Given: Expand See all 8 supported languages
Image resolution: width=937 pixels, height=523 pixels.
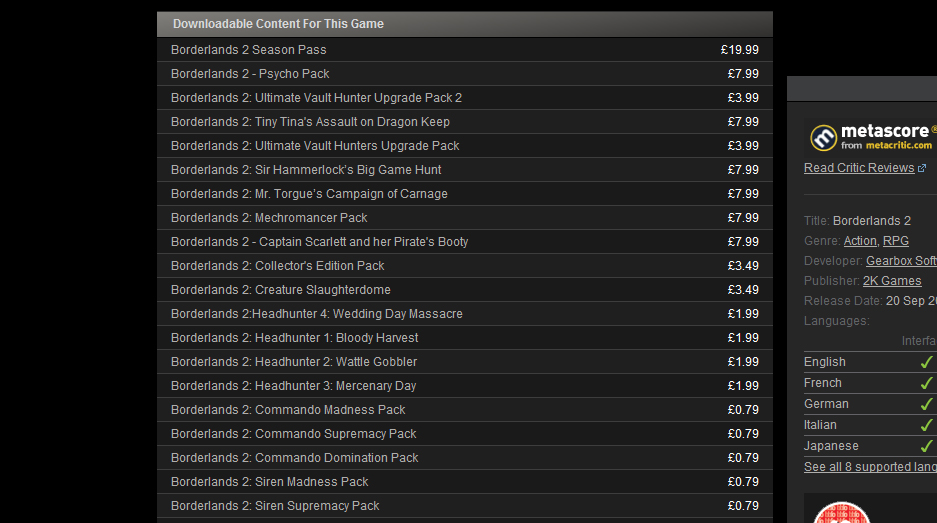Looking at the screenshot, I should (870, 467).
